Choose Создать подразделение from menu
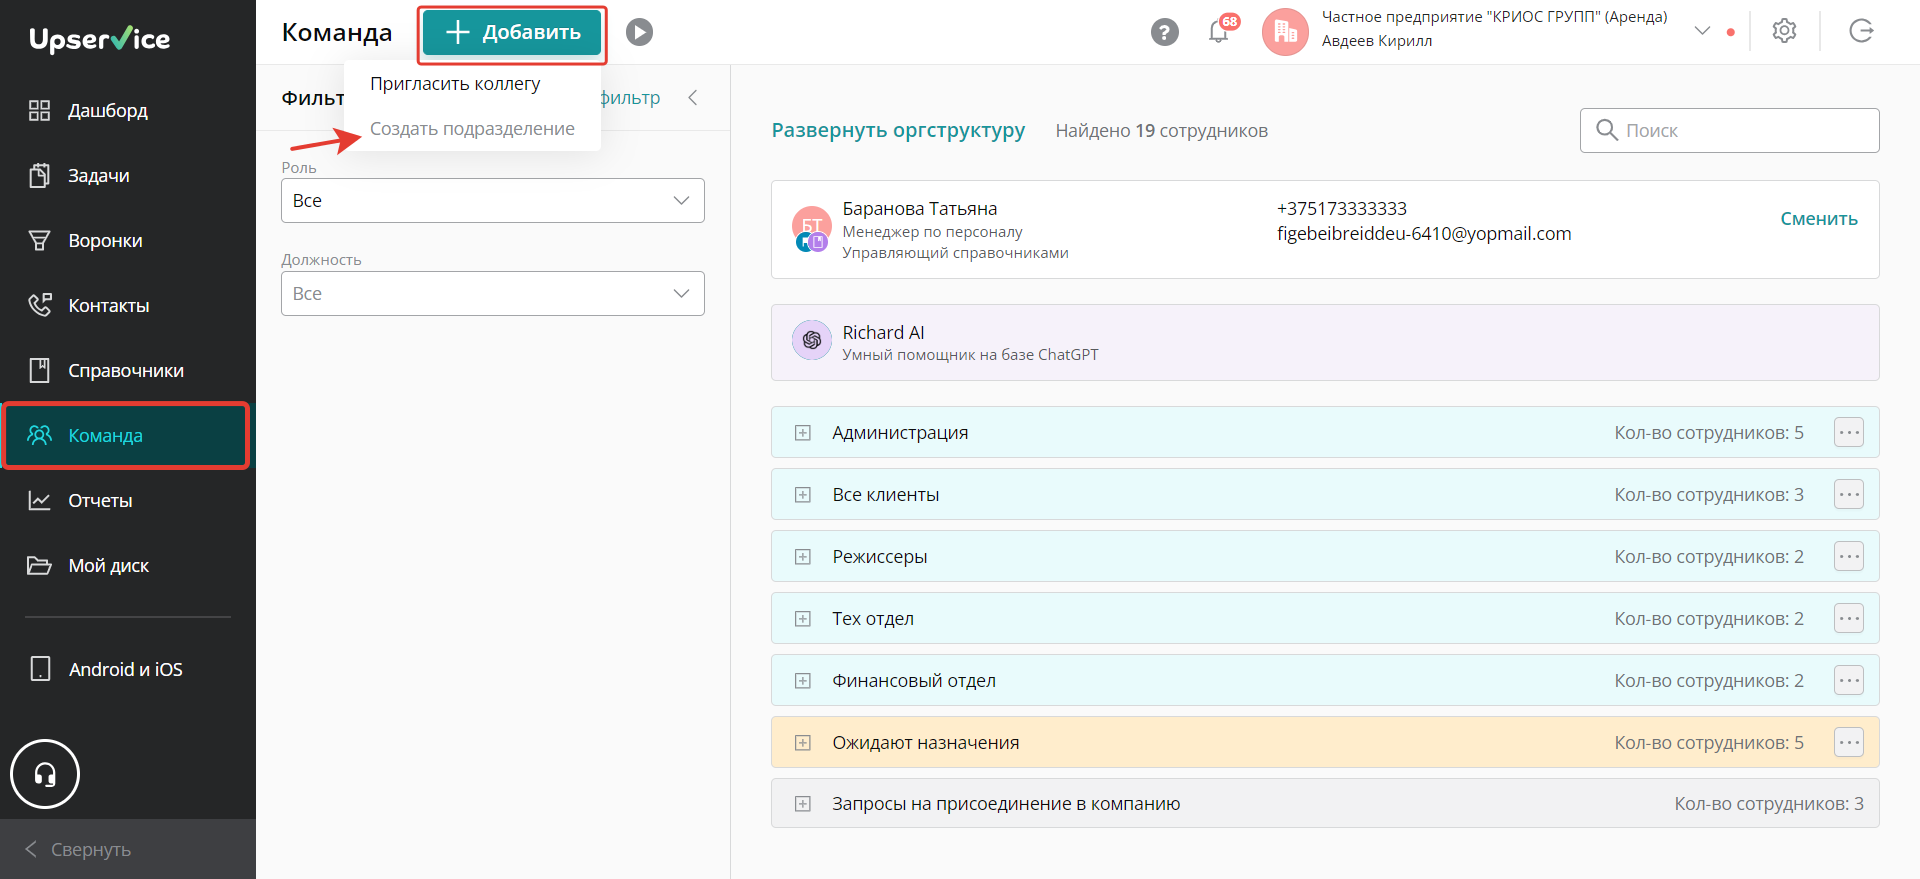 click(472, 129)
